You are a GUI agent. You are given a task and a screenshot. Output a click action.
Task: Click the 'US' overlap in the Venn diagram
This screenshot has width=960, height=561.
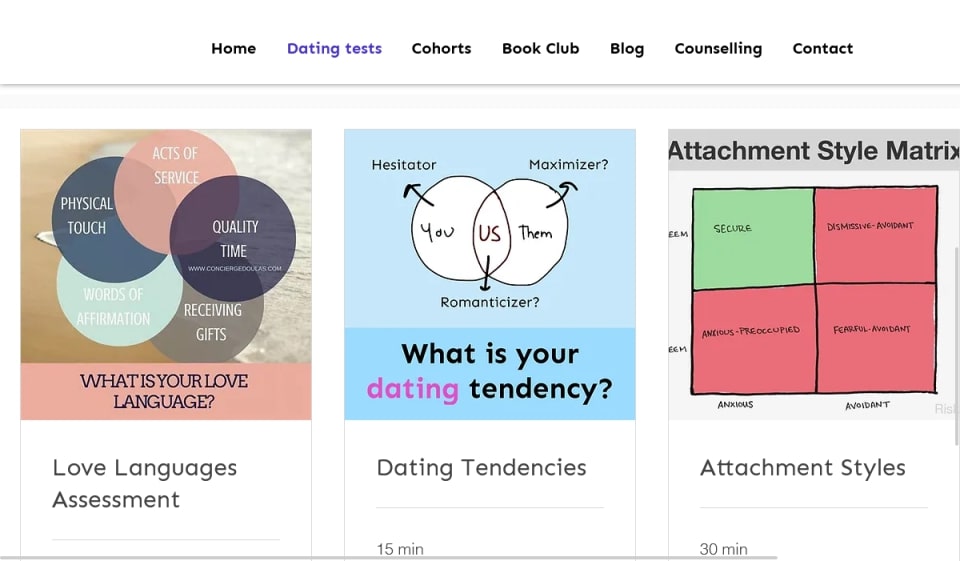(x=489, y=233)
